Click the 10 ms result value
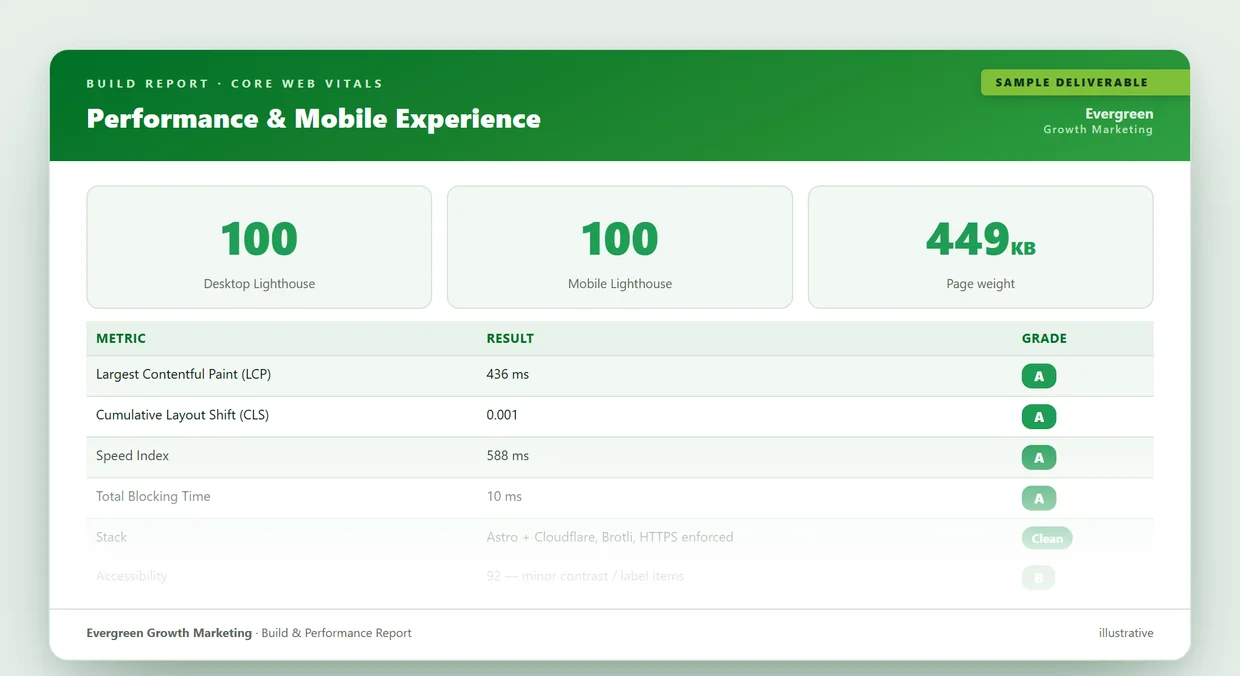Image resolution: width=1240 pixels, height=676 pixels. pos(504,496)
